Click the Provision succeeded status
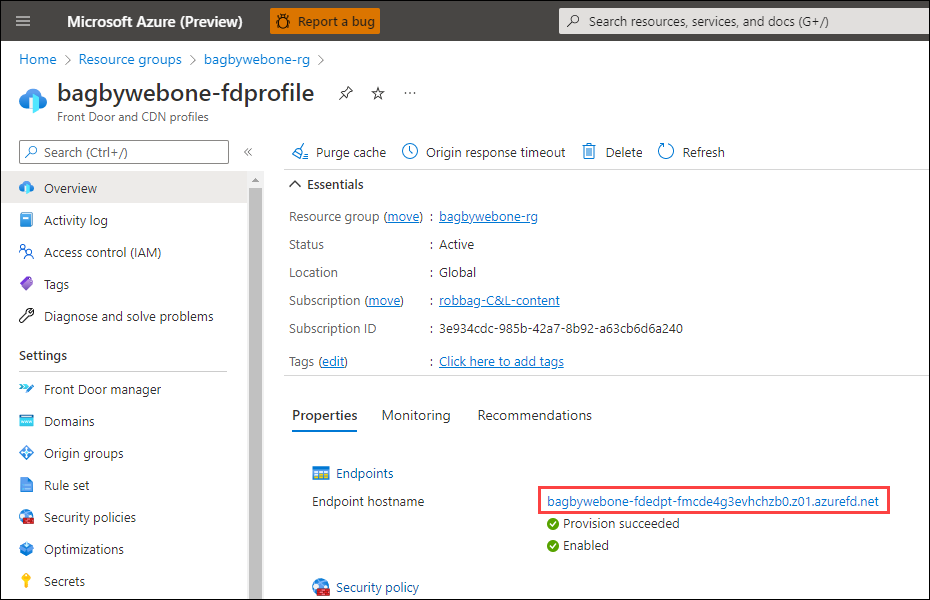This screenshot has height=600, width=930. (x=613, y=524)
